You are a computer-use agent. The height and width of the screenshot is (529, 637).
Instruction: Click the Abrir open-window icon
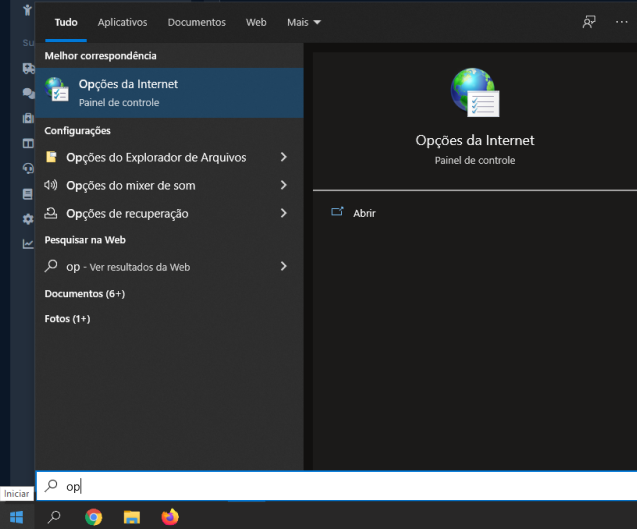click(x=337, y=212)
